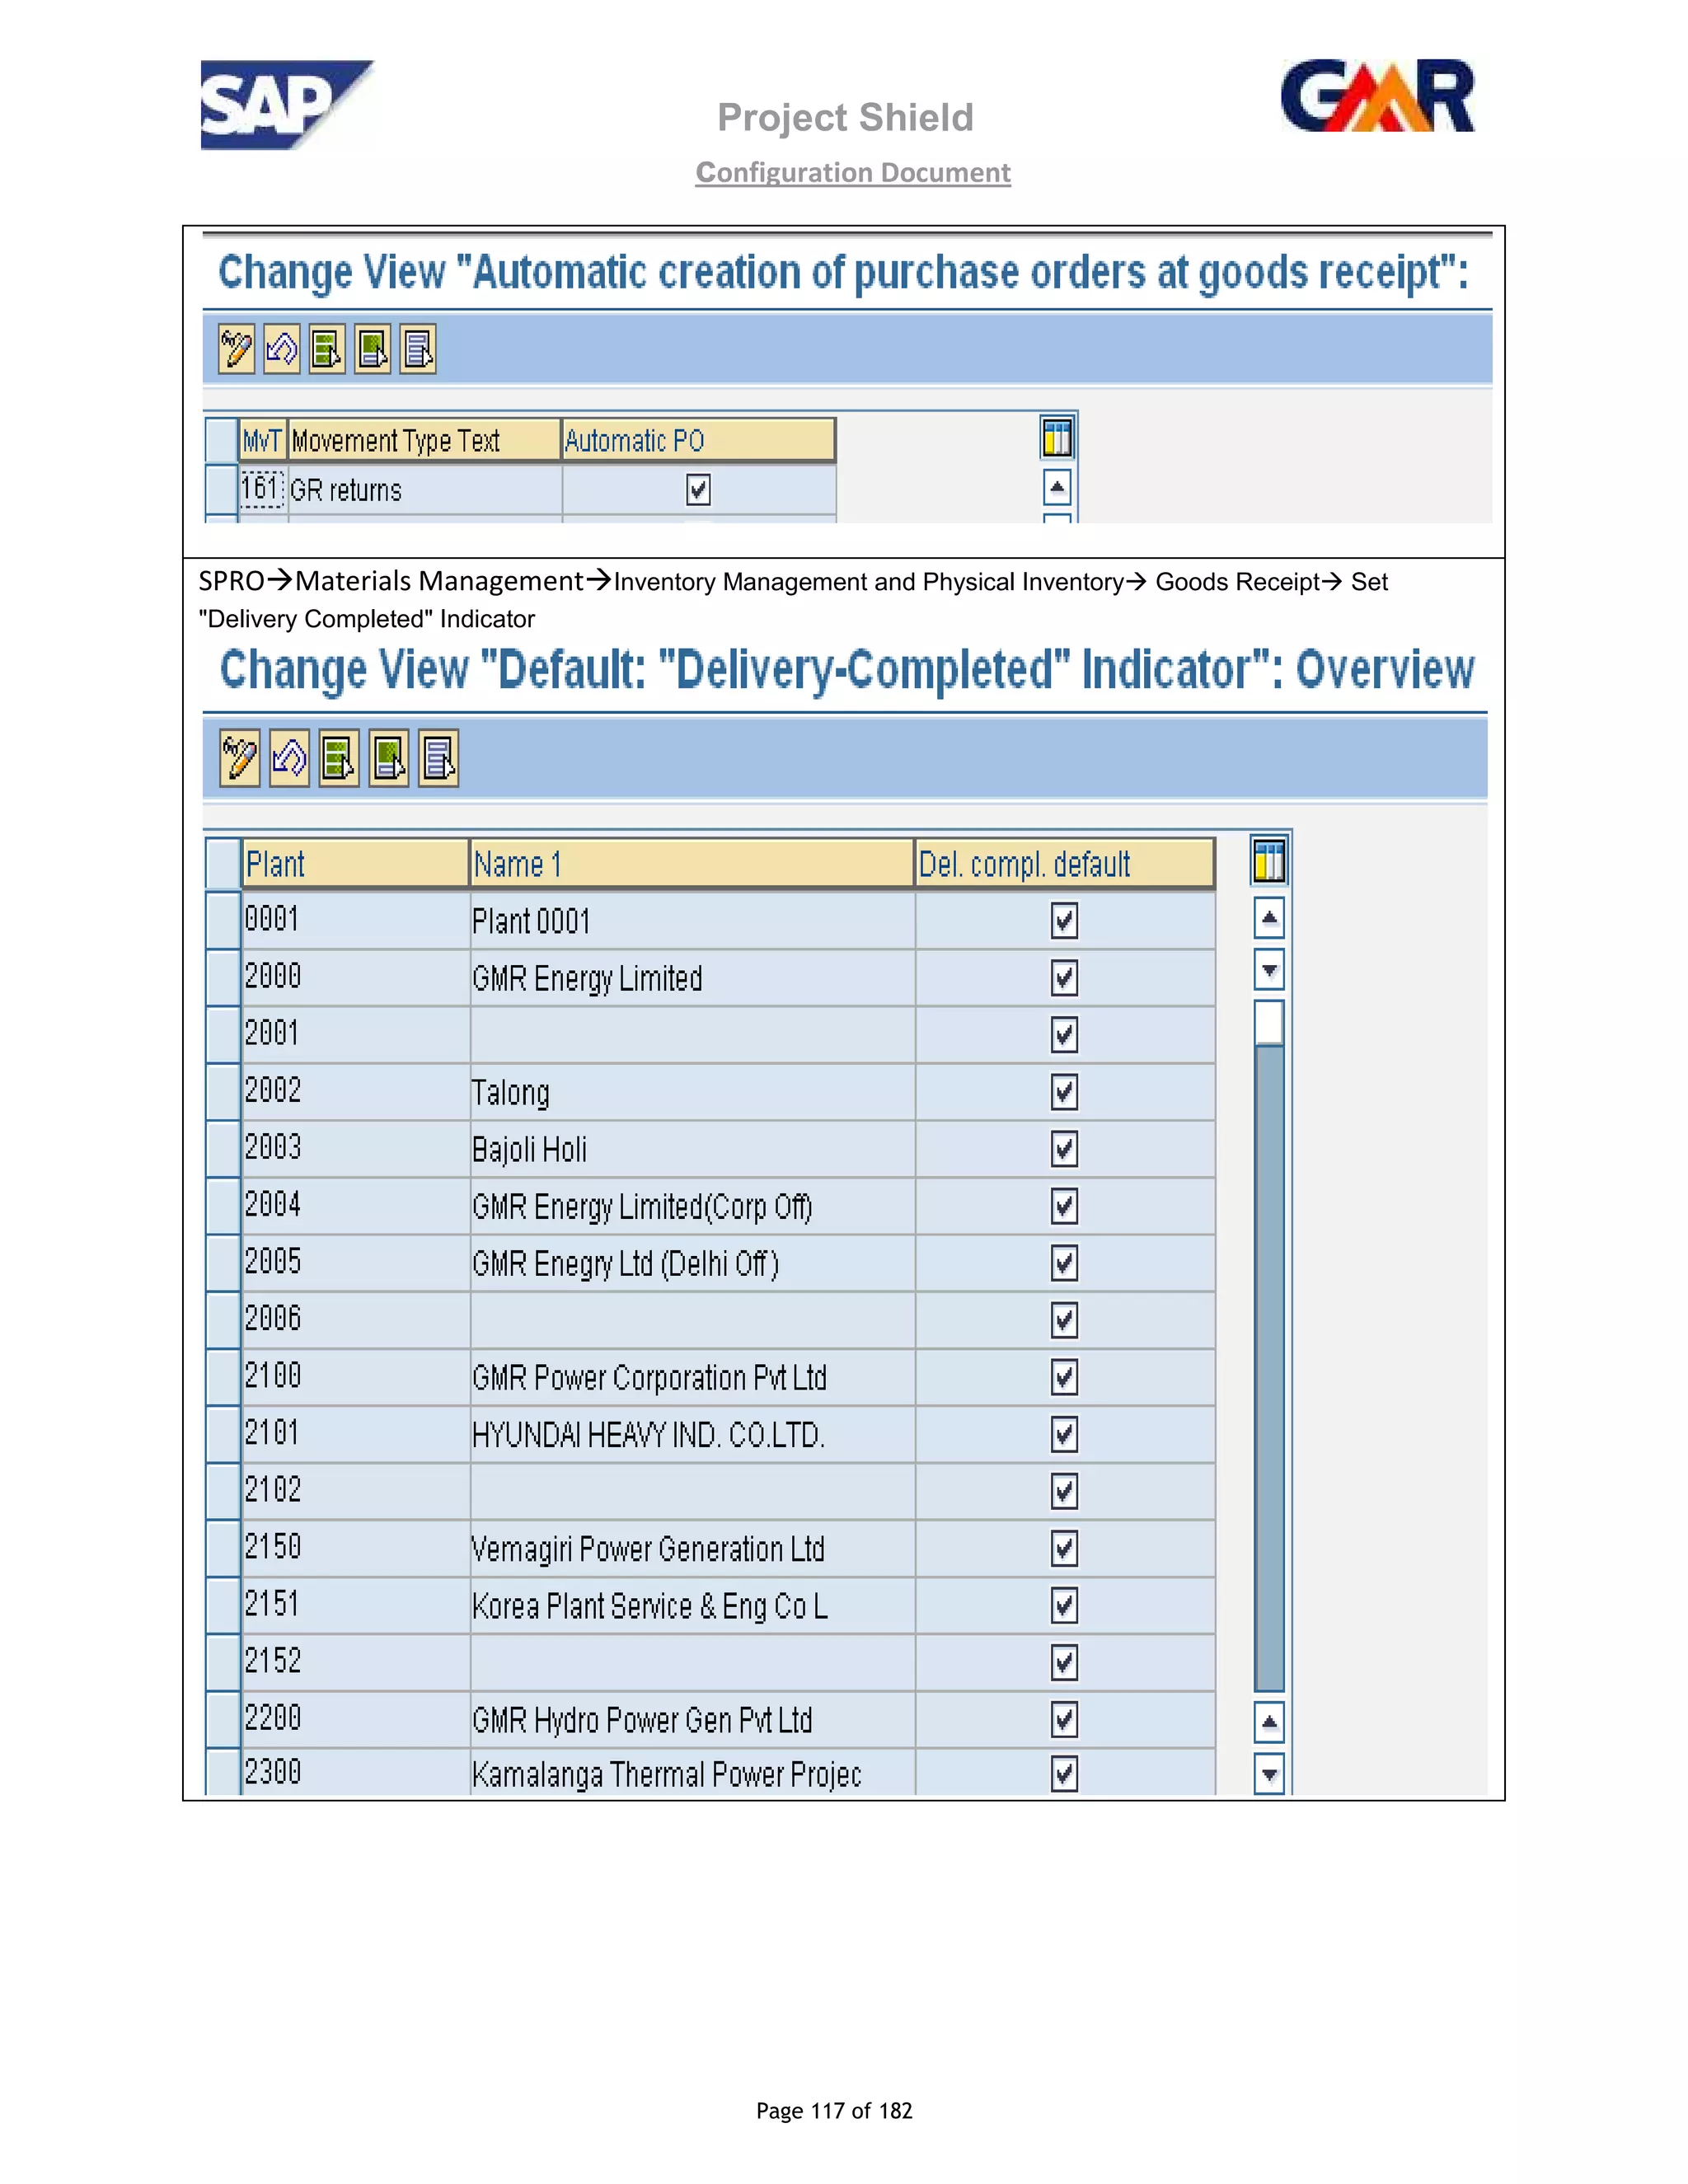Toggle Del. compl. default checkbox for plant 0001
The image size is (1688, 2184).
pyautogui.click(x=1064, y=921)
